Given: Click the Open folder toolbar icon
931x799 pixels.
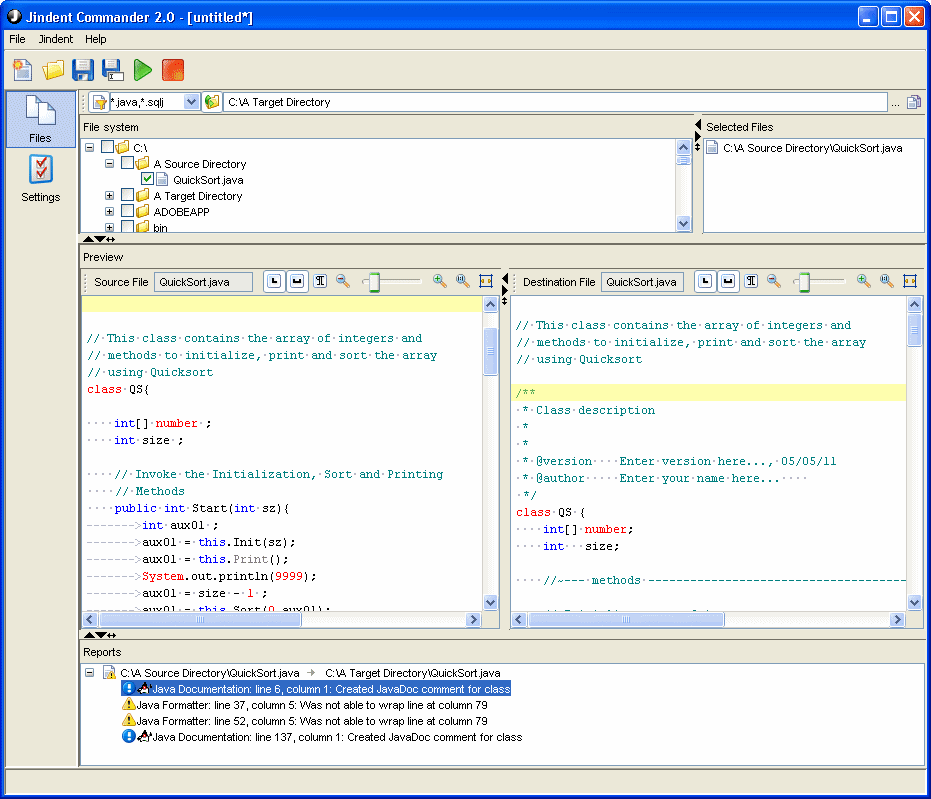Looking at the screenshot, I should (52, 70).
